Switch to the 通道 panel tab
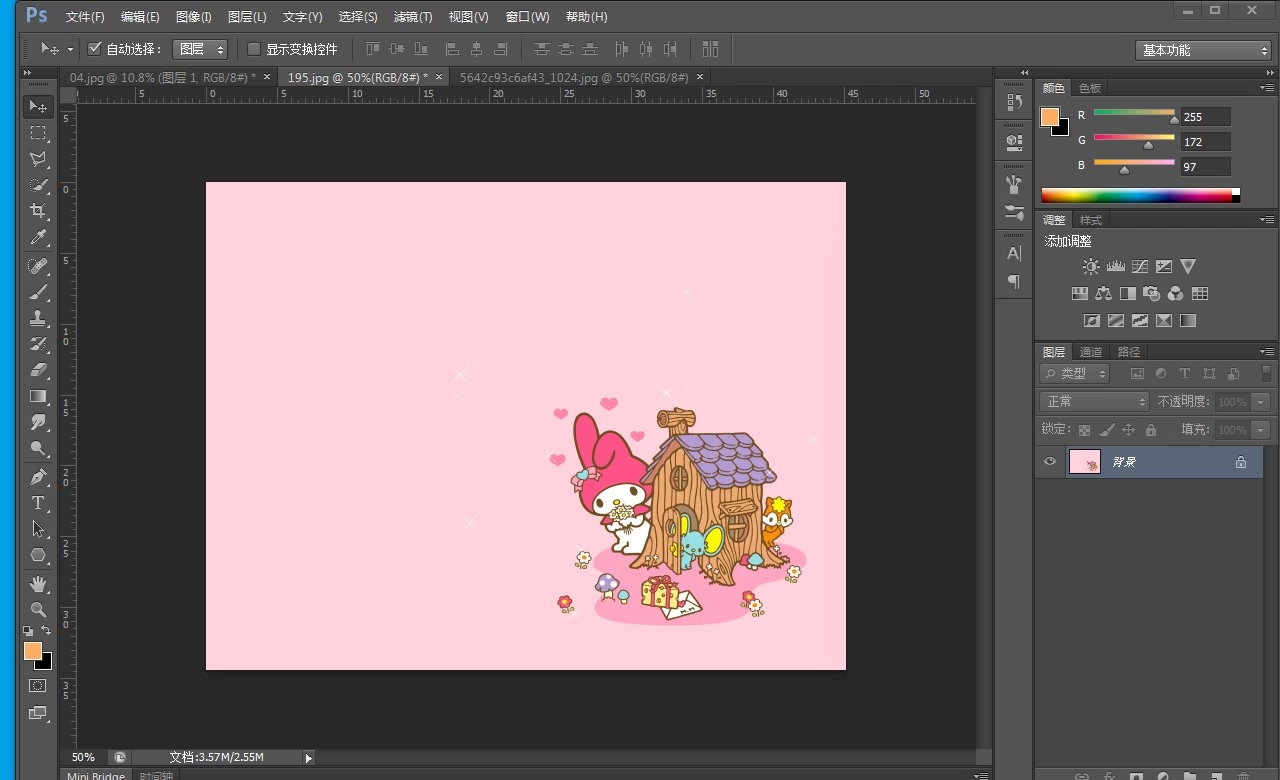This screenshot has width=1280, height=780. pyautogui.click(x=1091, y=352)
